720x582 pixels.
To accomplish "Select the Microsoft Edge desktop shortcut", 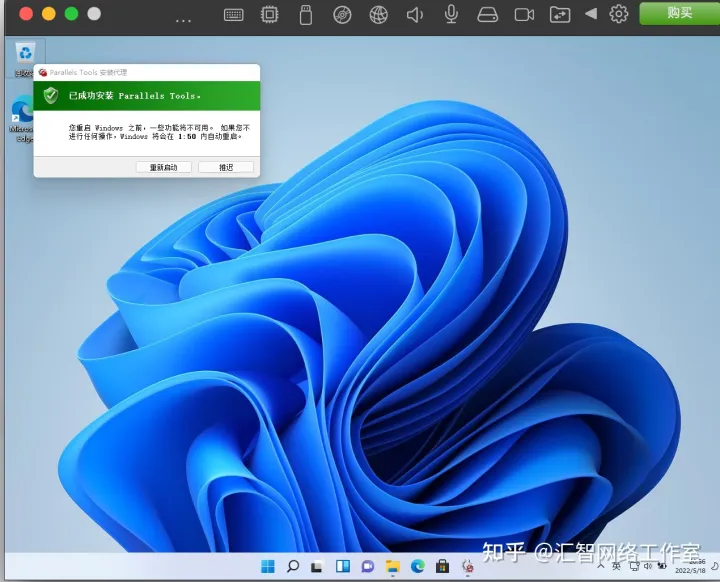I will pyautogui.click(x=22, y=119).
